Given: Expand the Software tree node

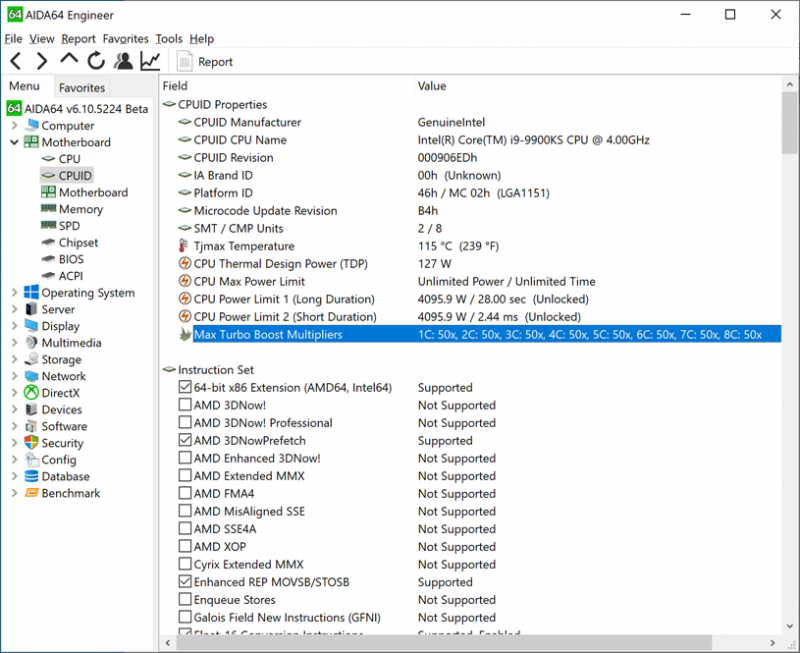Looking at the screenshot, I should click(x=14, y=426).
